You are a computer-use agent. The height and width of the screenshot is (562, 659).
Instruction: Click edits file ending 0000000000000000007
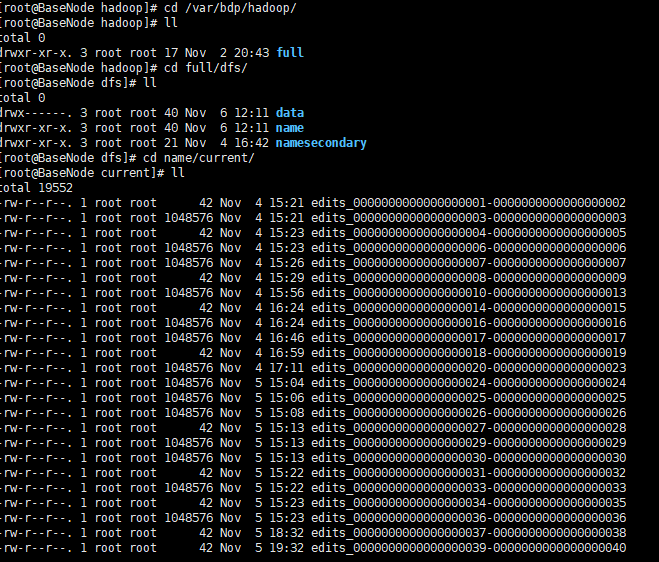(469, 263)
